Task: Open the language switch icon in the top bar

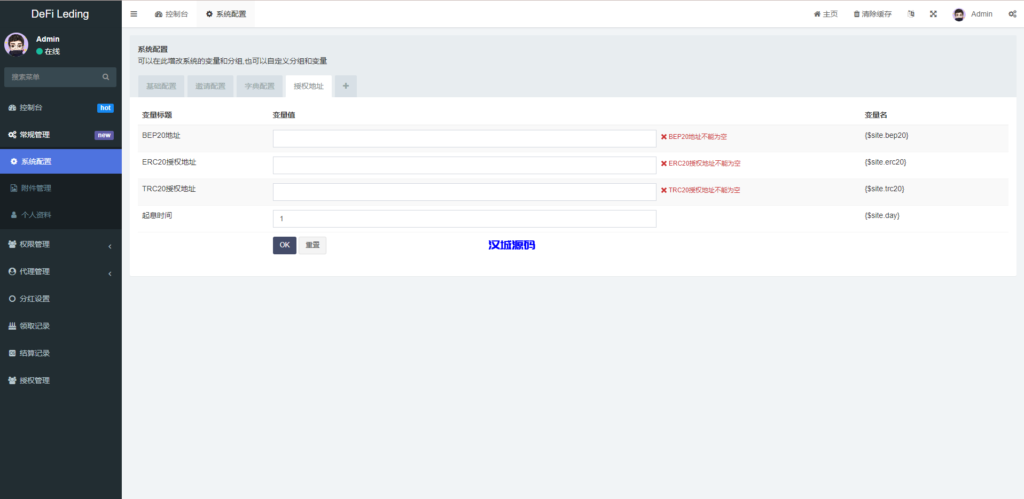Action: (x=911, y=14)
